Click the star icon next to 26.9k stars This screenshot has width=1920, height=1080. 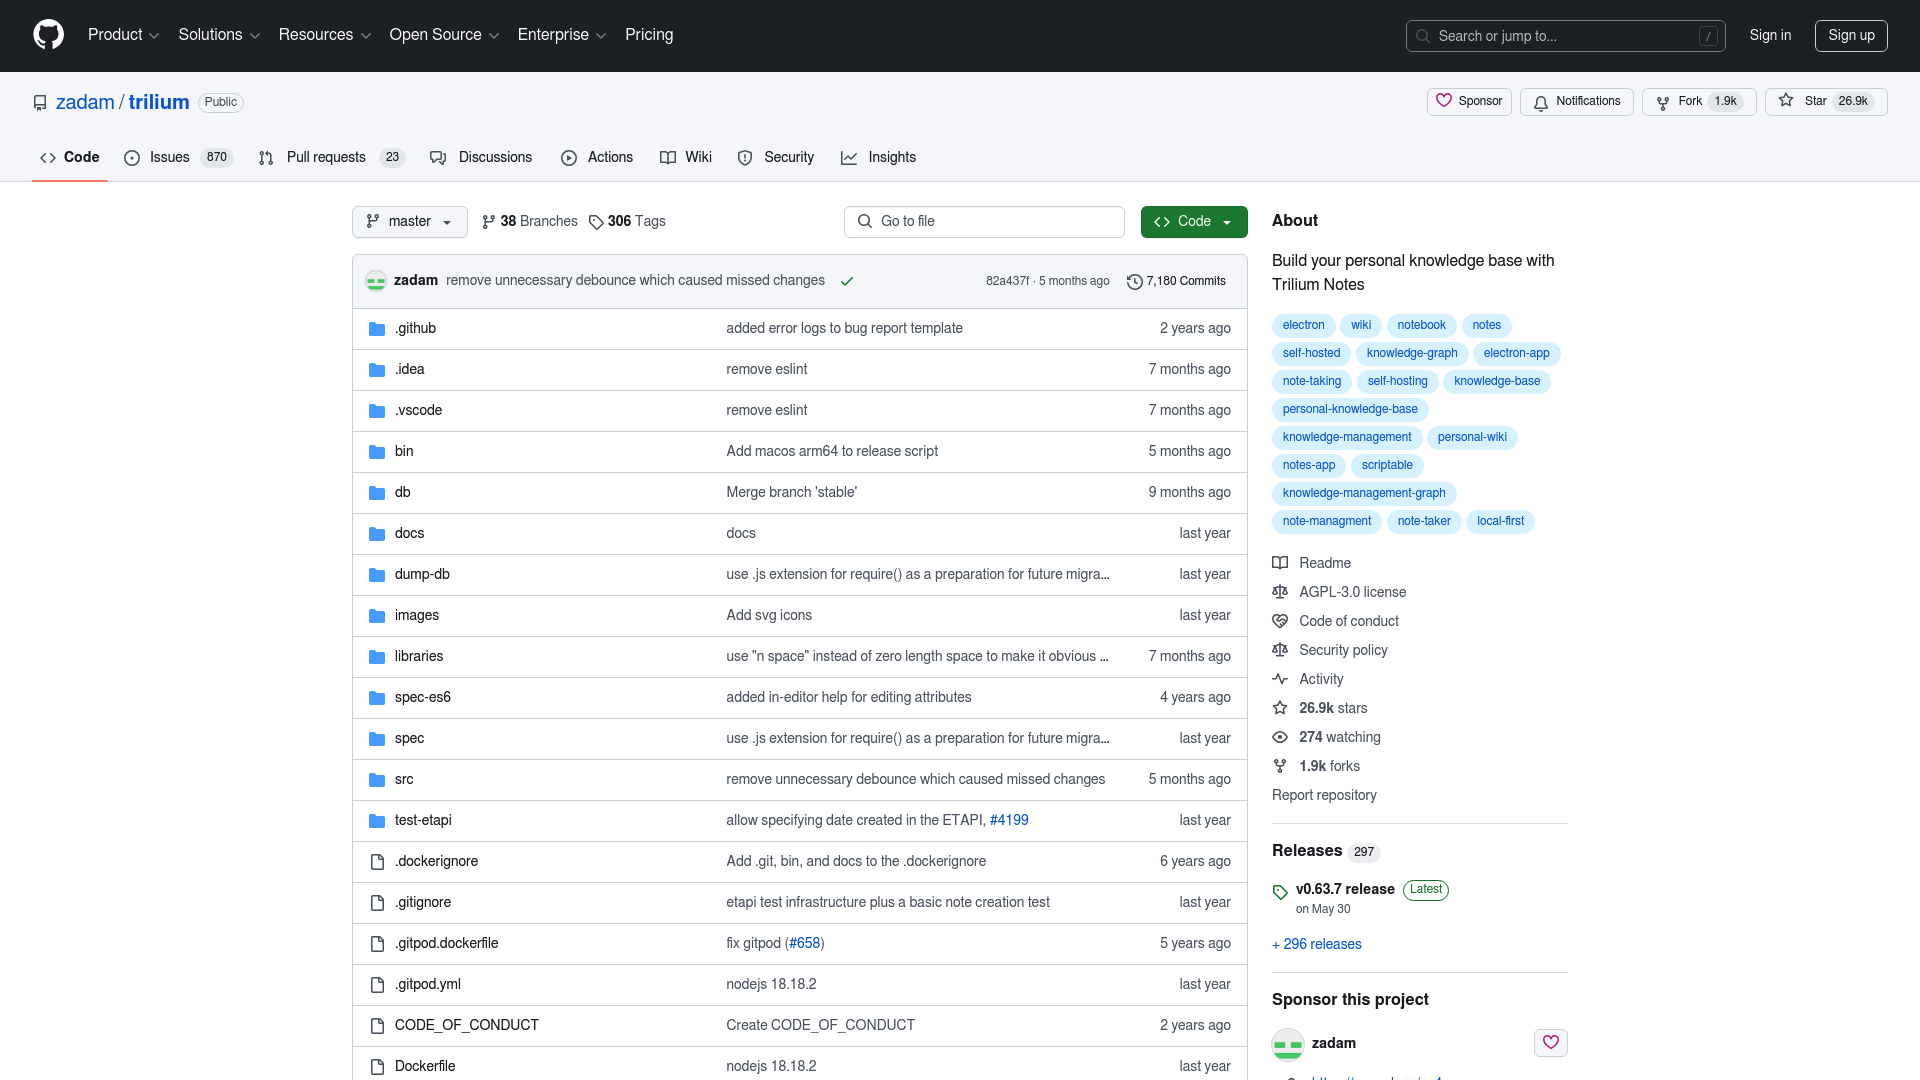pyautogui.click(x=1280, y=708)
